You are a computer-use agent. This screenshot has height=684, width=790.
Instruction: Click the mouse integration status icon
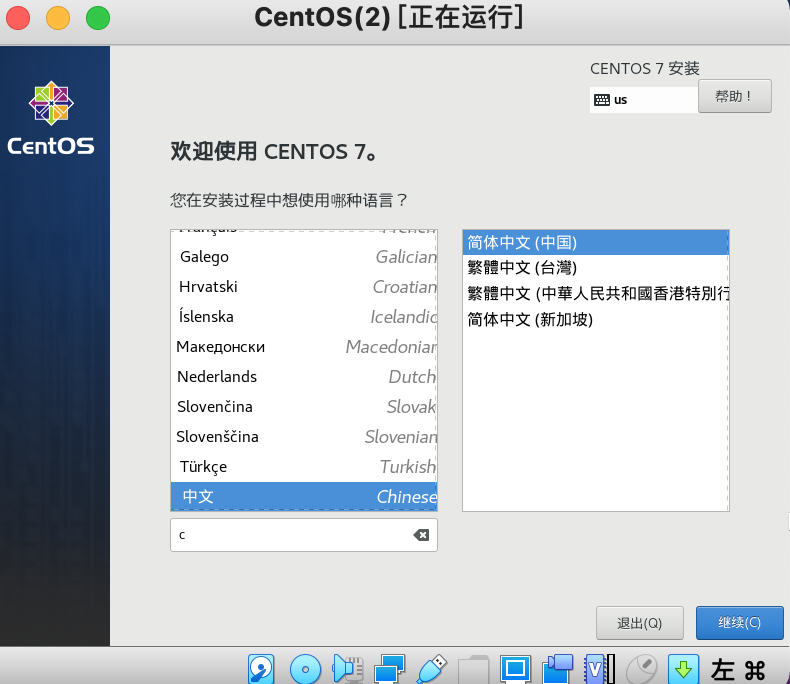[641, 669]
